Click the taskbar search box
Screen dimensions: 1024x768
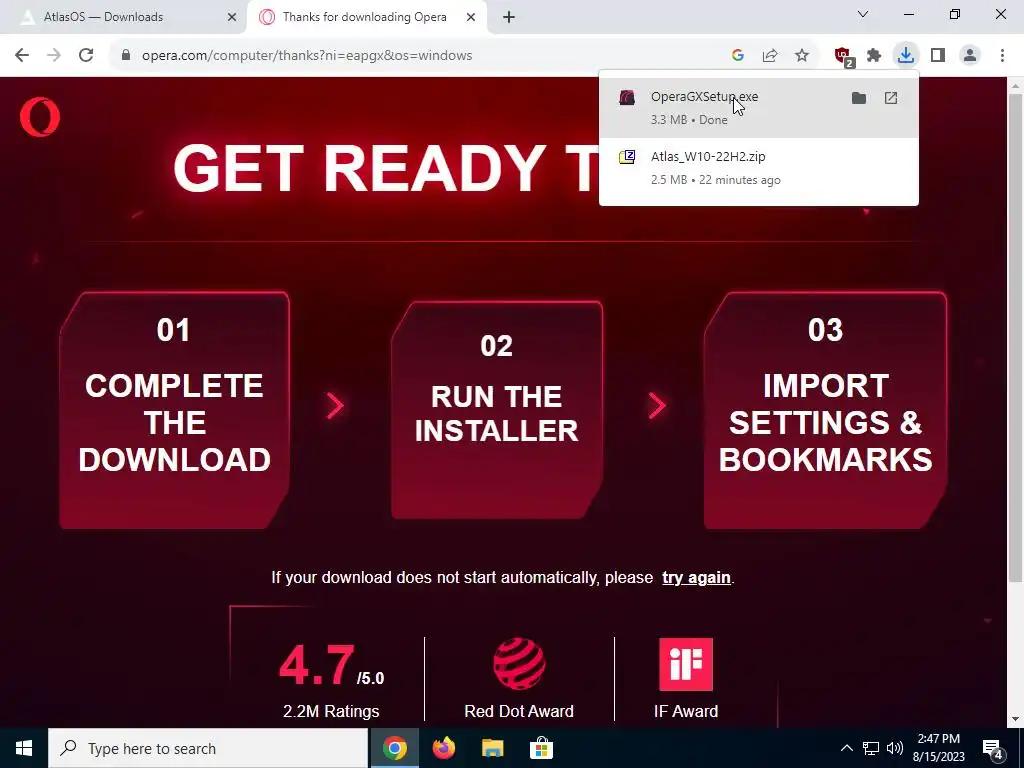[x=208, y=748]
